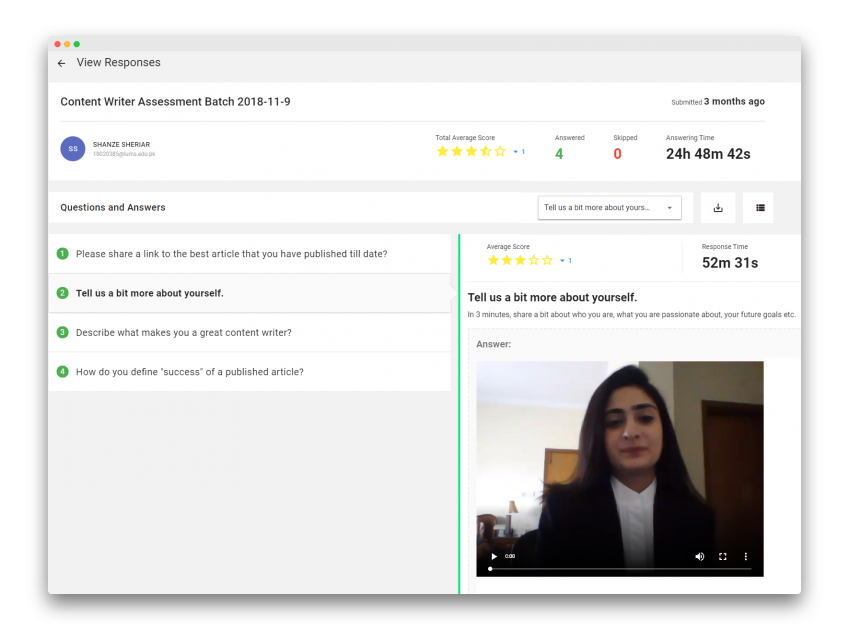Open the question selector dropdown
Viewport: 849px width, 630px height.
609,208
